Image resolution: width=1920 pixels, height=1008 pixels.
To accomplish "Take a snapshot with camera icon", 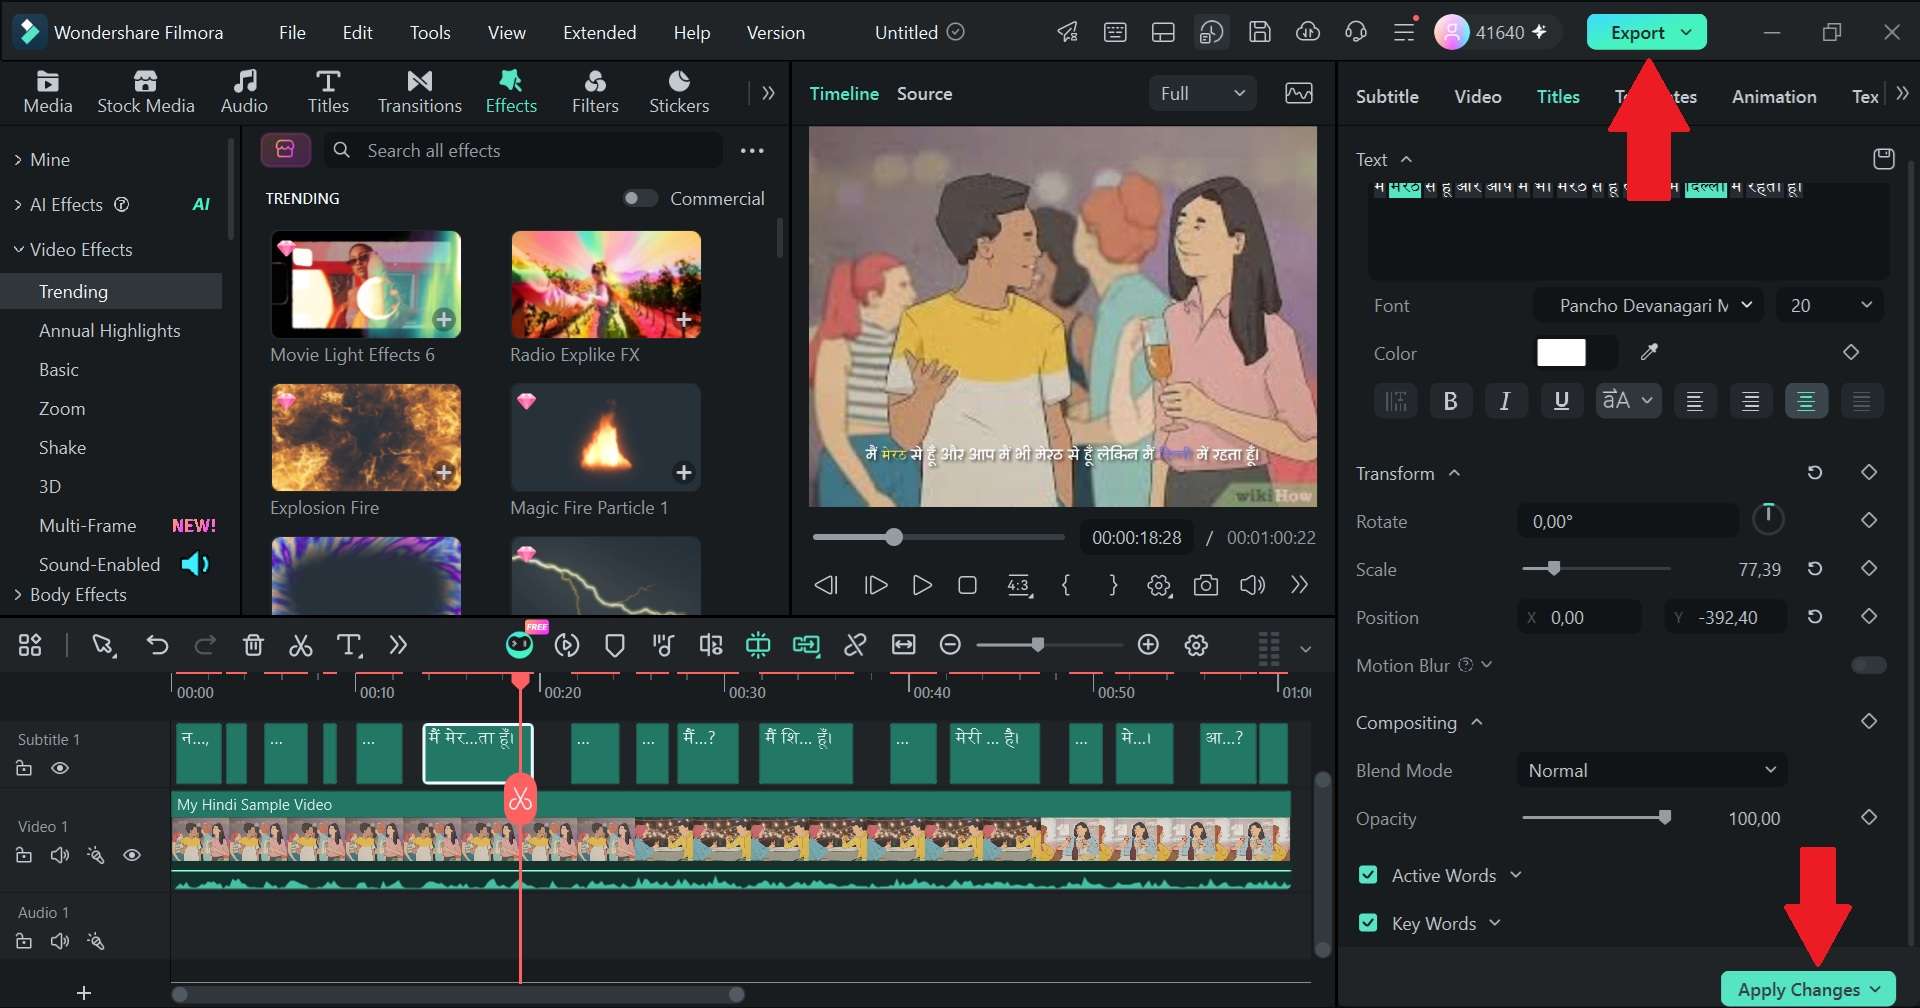I will [x=1206, y=585].
